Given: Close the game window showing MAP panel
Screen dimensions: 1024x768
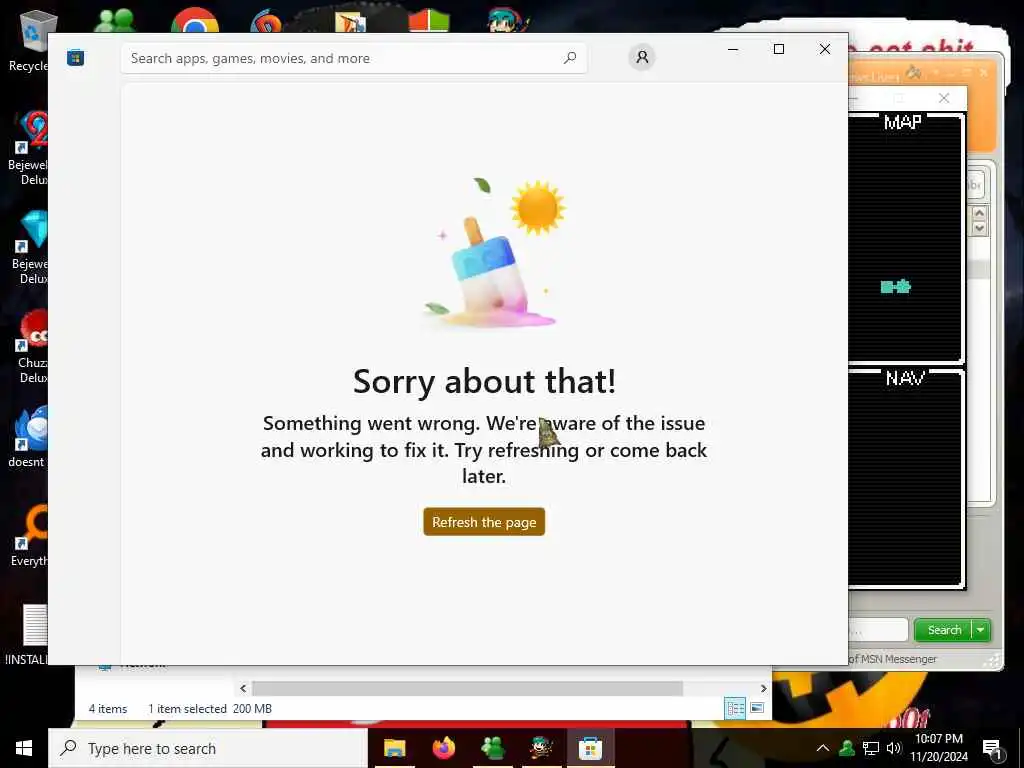Looking at the screenshot, I should (x=944, y=98).
